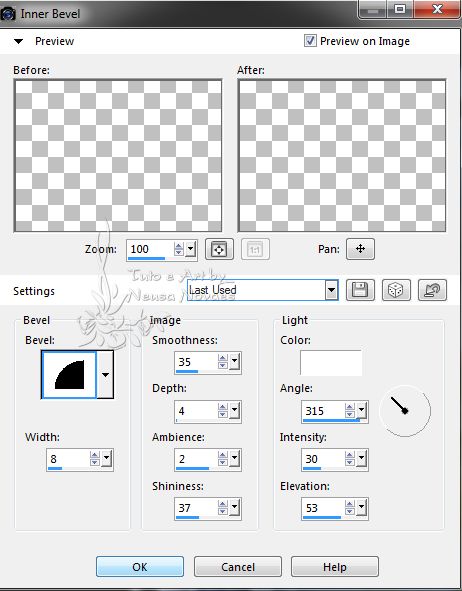Click the fit-to-window zoom icon
Viewport: 462px width, 591px height.
[219, 249]
